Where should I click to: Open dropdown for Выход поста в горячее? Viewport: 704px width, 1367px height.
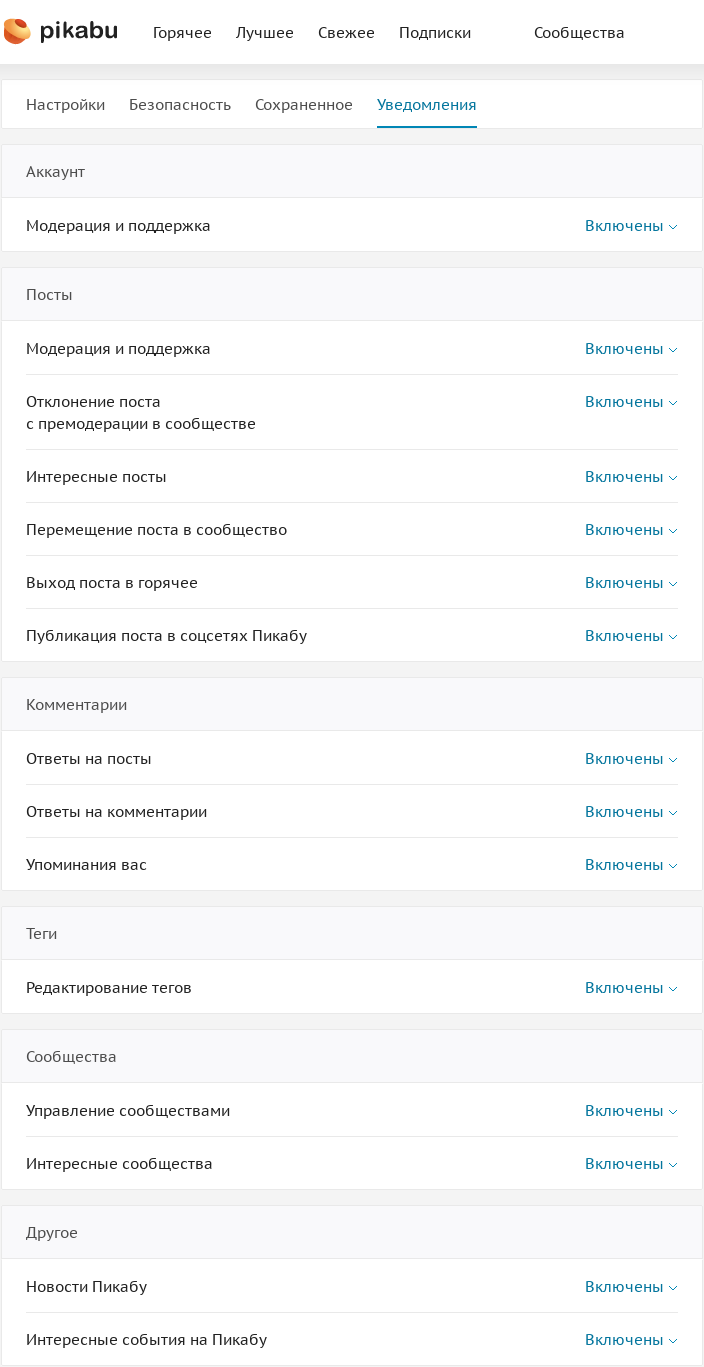click(630, 583)
